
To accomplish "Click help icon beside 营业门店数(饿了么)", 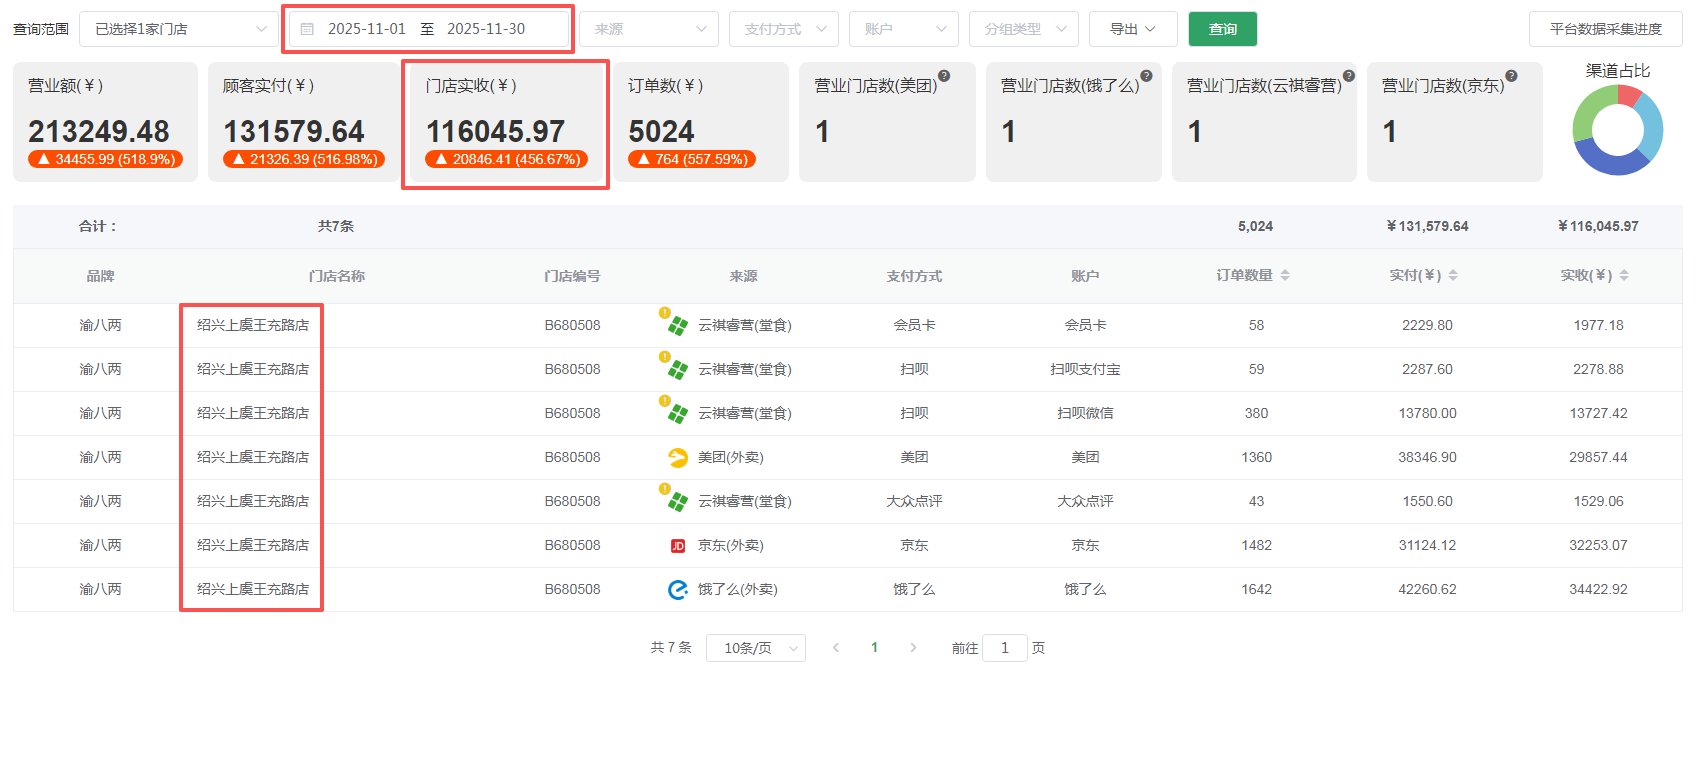I will click(1146, 76).
